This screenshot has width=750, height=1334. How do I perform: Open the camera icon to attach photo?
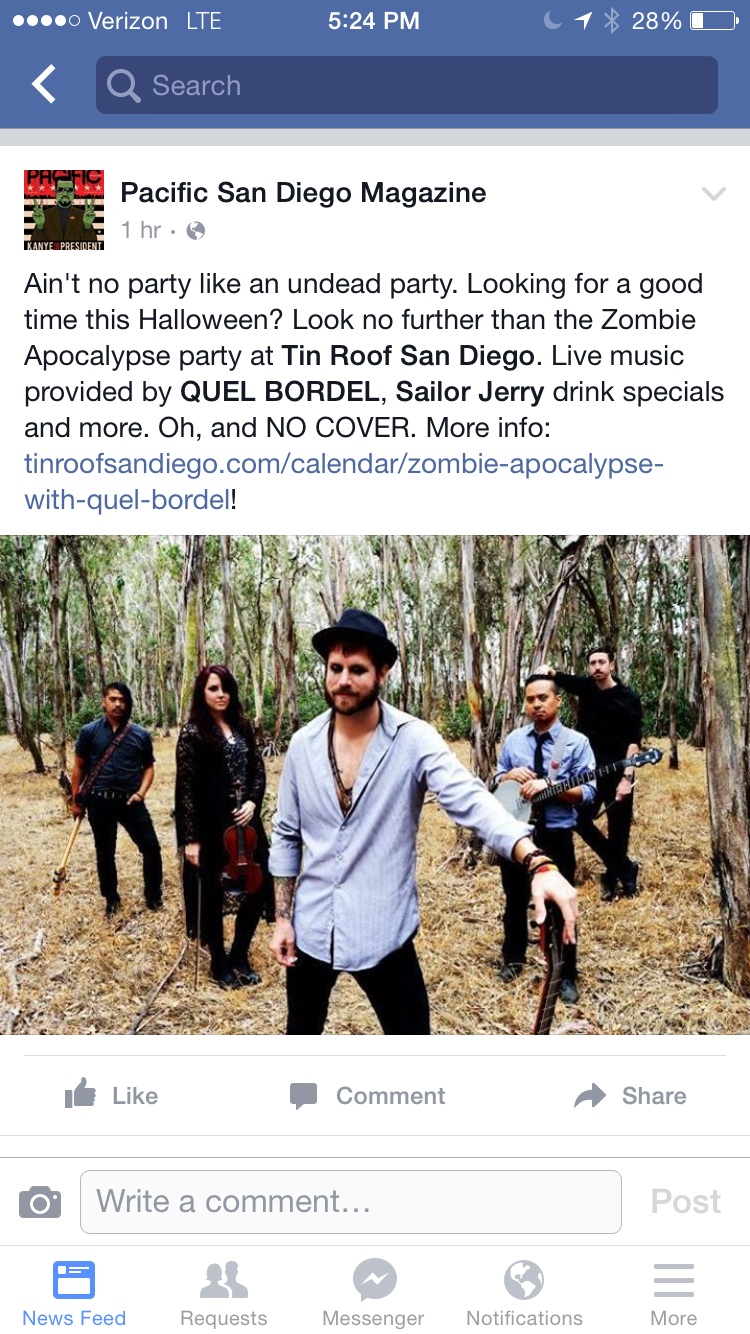point(40,1201)
